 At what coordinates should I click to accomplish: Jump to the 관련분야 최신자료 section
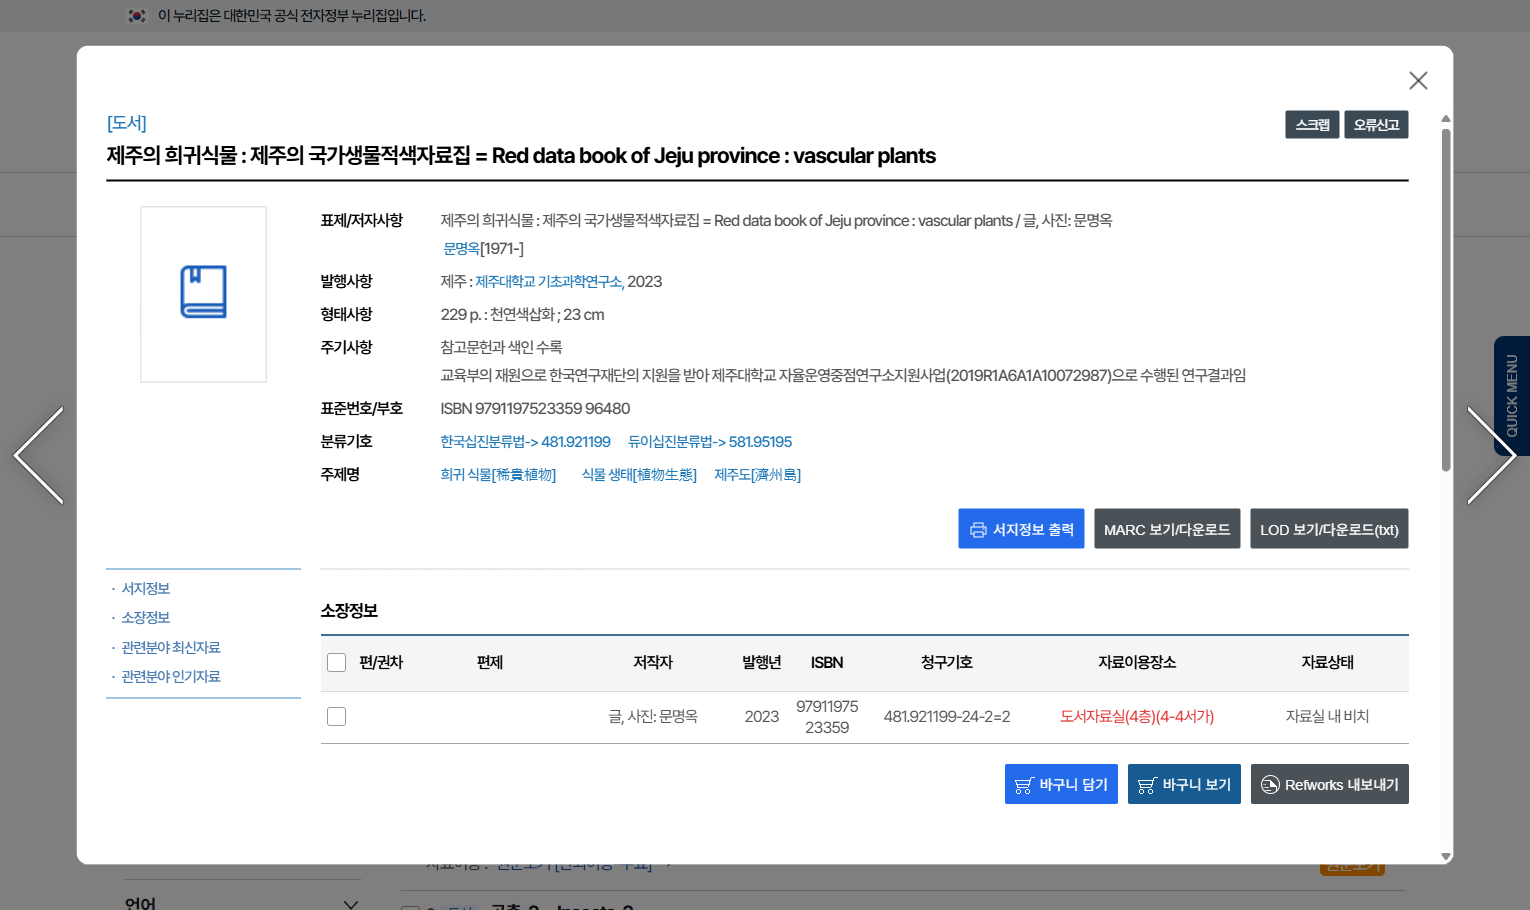[171, 648]
